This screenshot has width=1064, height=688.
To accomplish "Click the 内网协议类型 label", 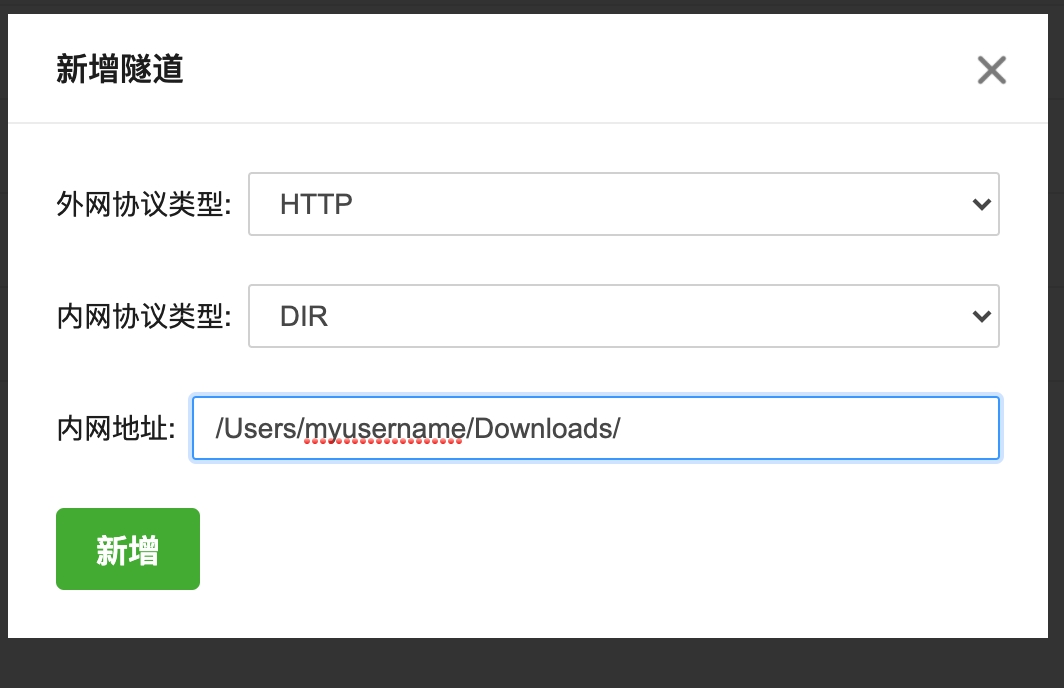I will point(144,316).
